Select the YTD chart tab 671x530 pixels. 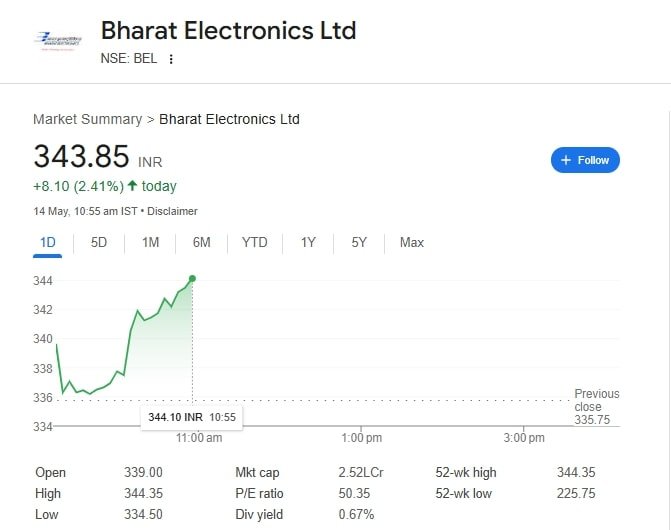point(255,242)
